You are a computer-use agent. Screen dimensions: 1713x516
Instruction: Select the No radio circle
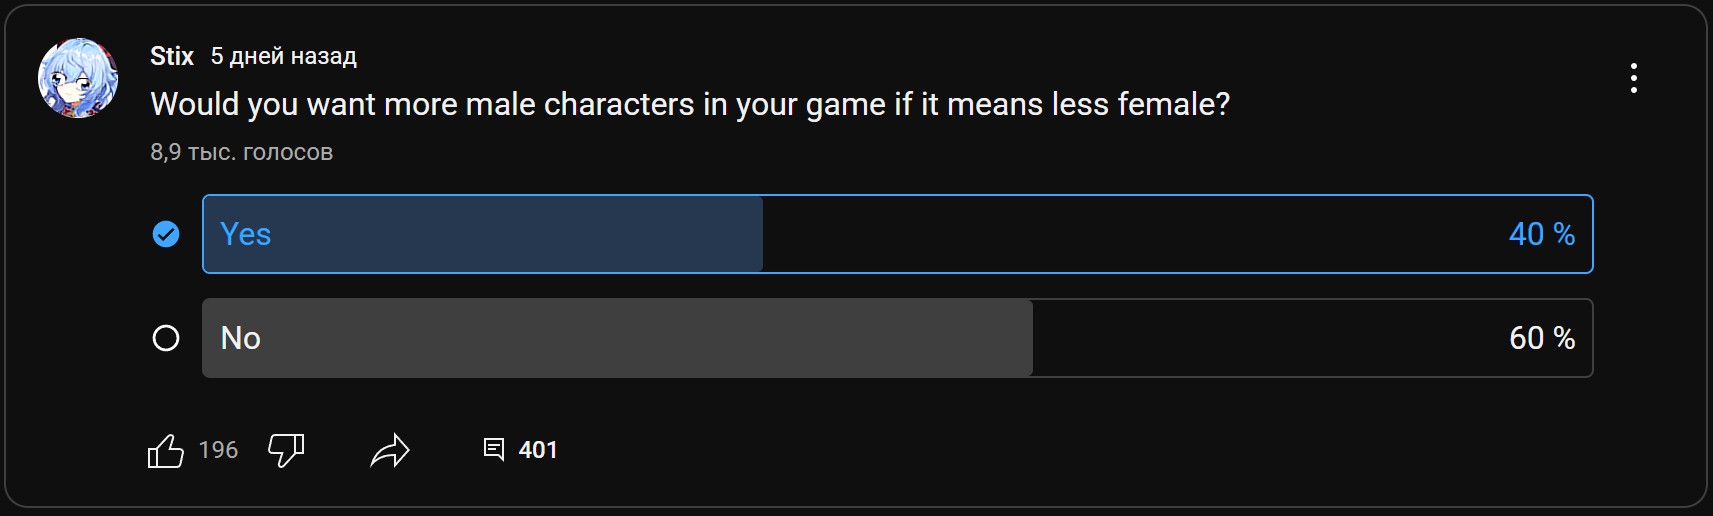click(166, 338)
